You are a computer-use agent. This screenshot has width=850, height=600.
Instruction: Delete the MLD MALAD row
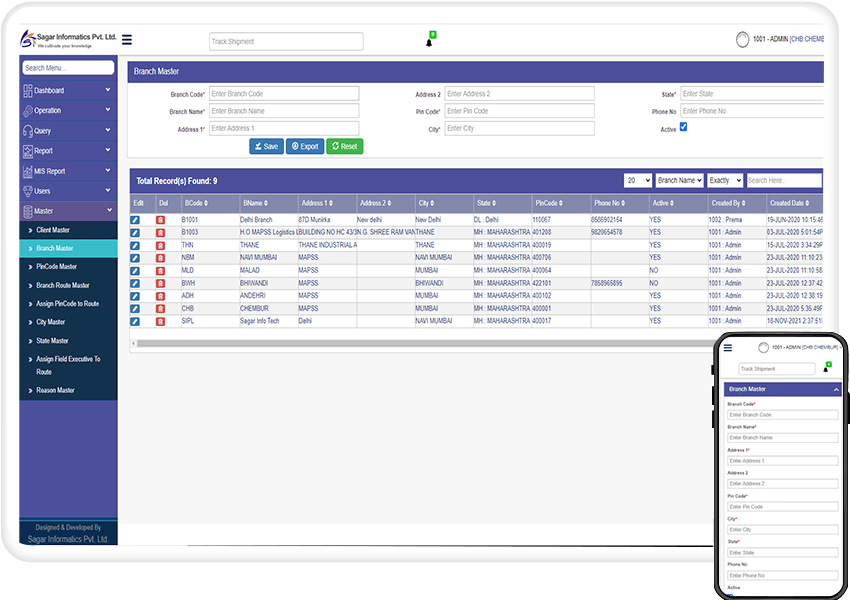tap(160, 270)
